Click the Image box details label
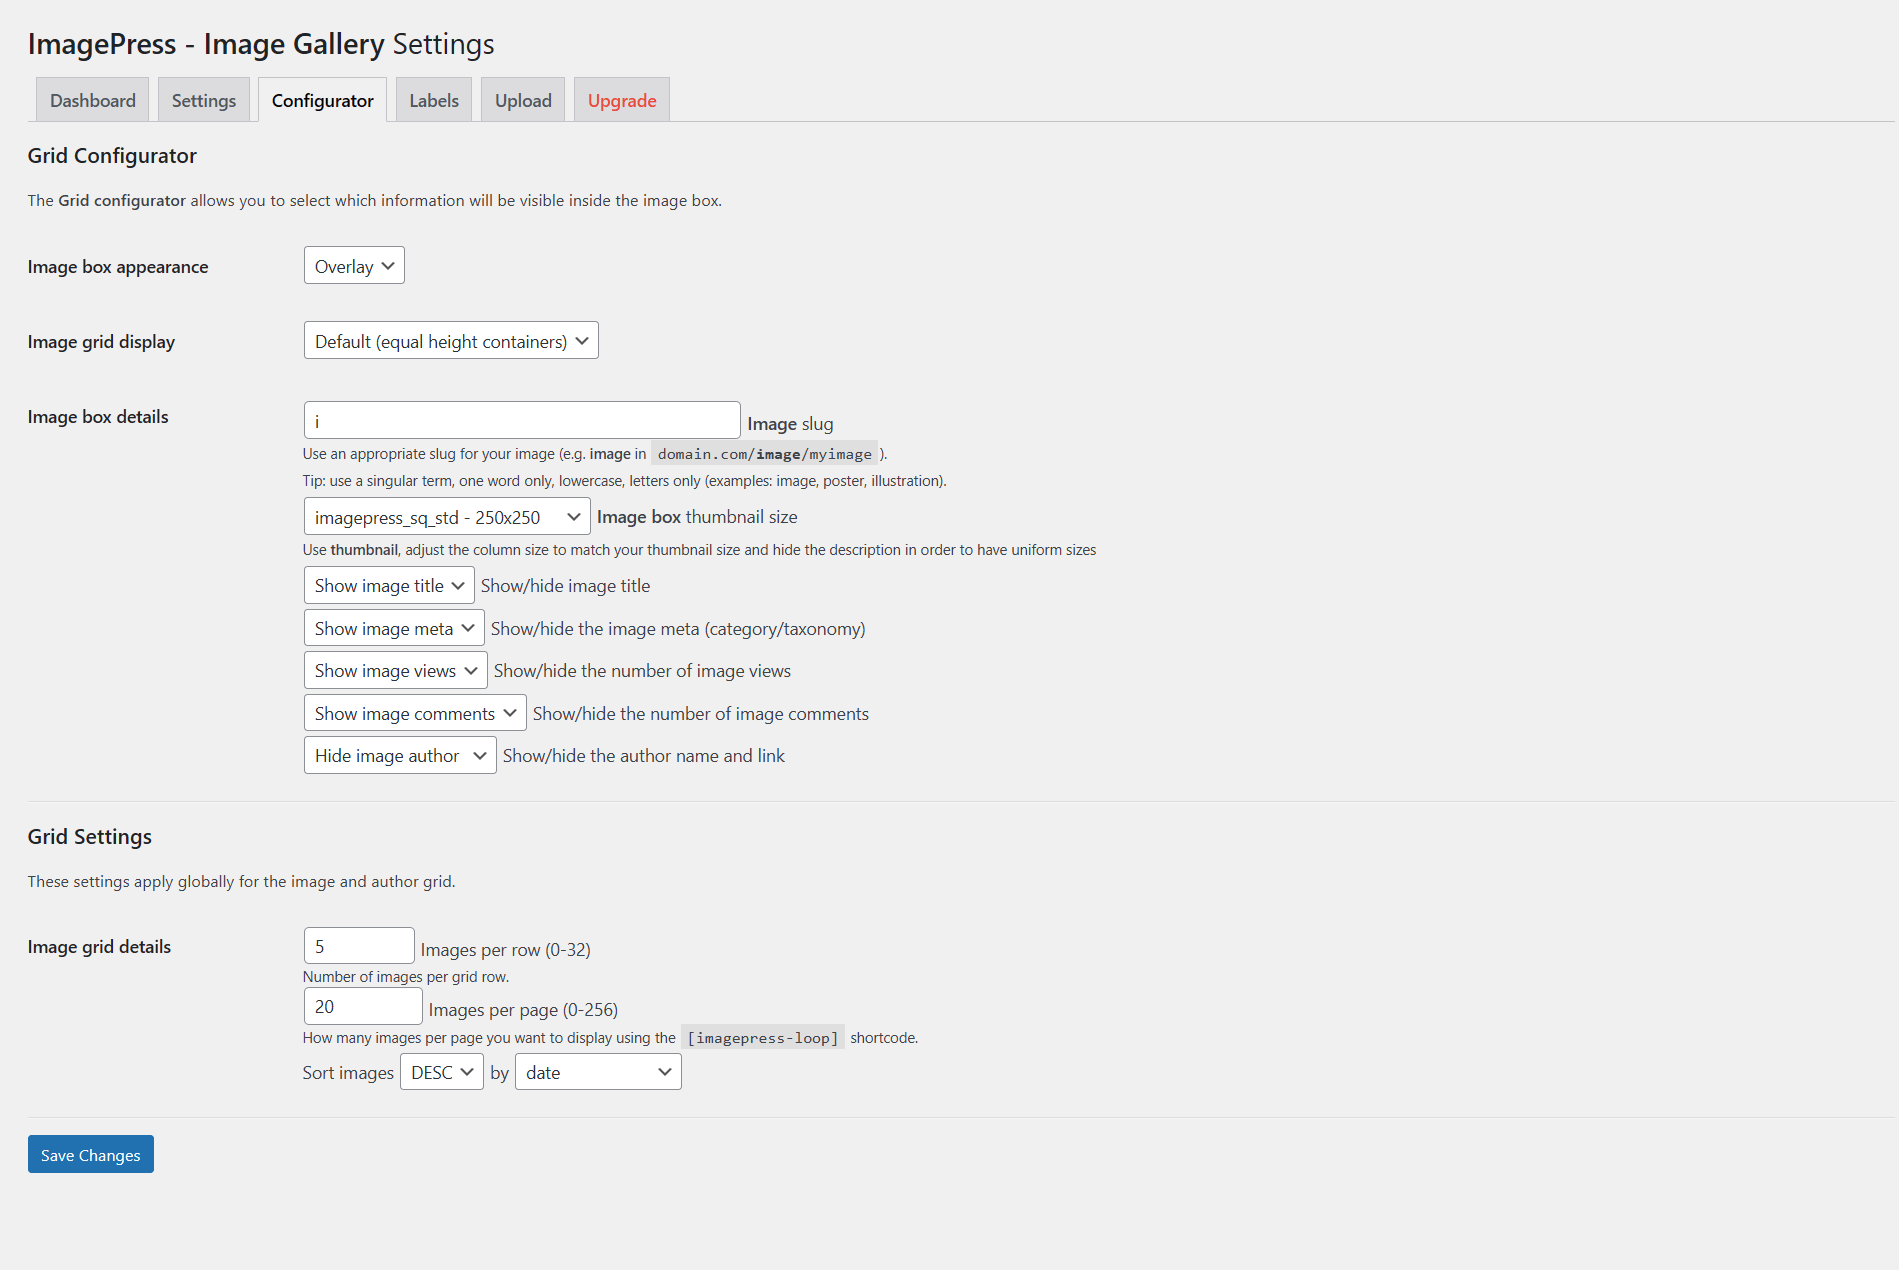This screenshot has width=1899, height=1270. click(98, 417)
